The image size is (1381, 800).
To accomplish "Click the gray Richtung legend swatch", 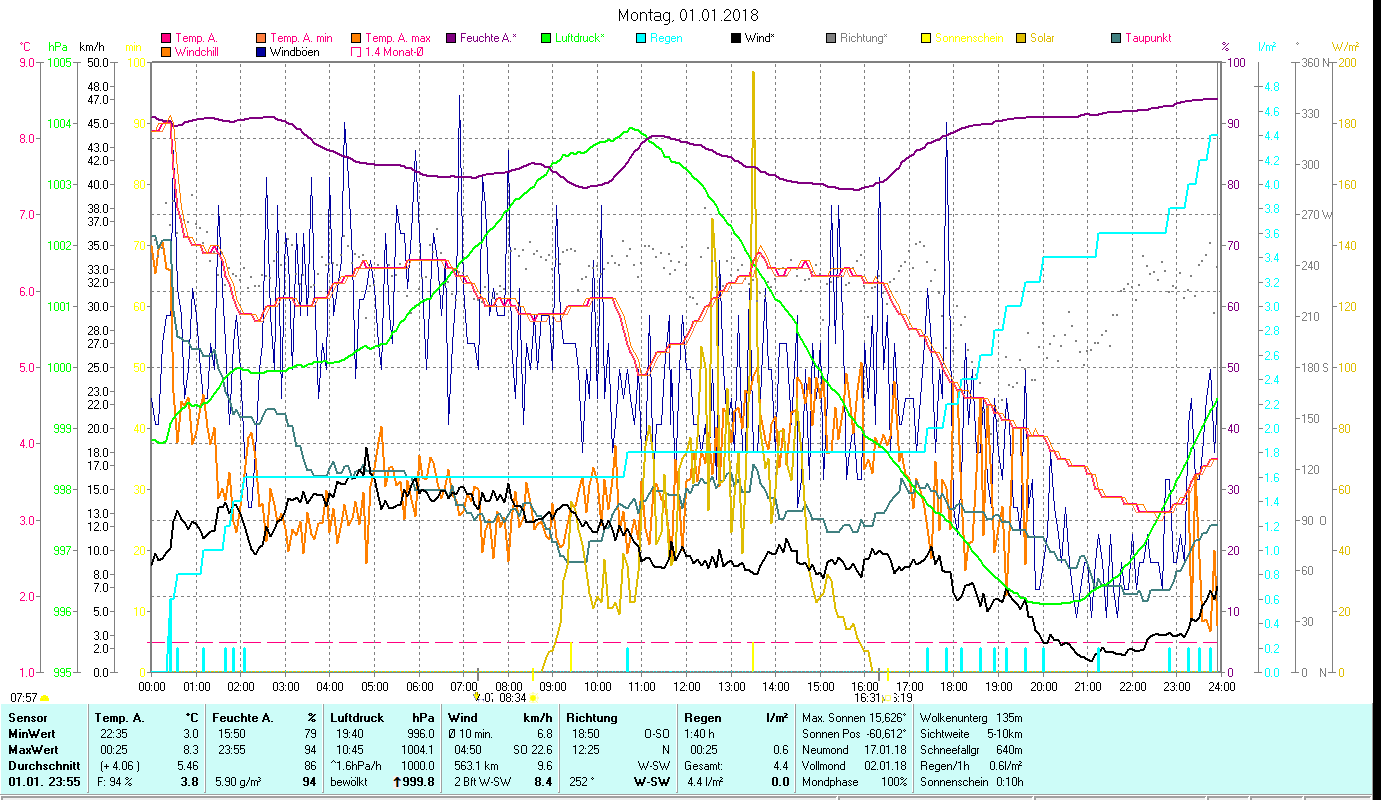I will coord(830,38).
